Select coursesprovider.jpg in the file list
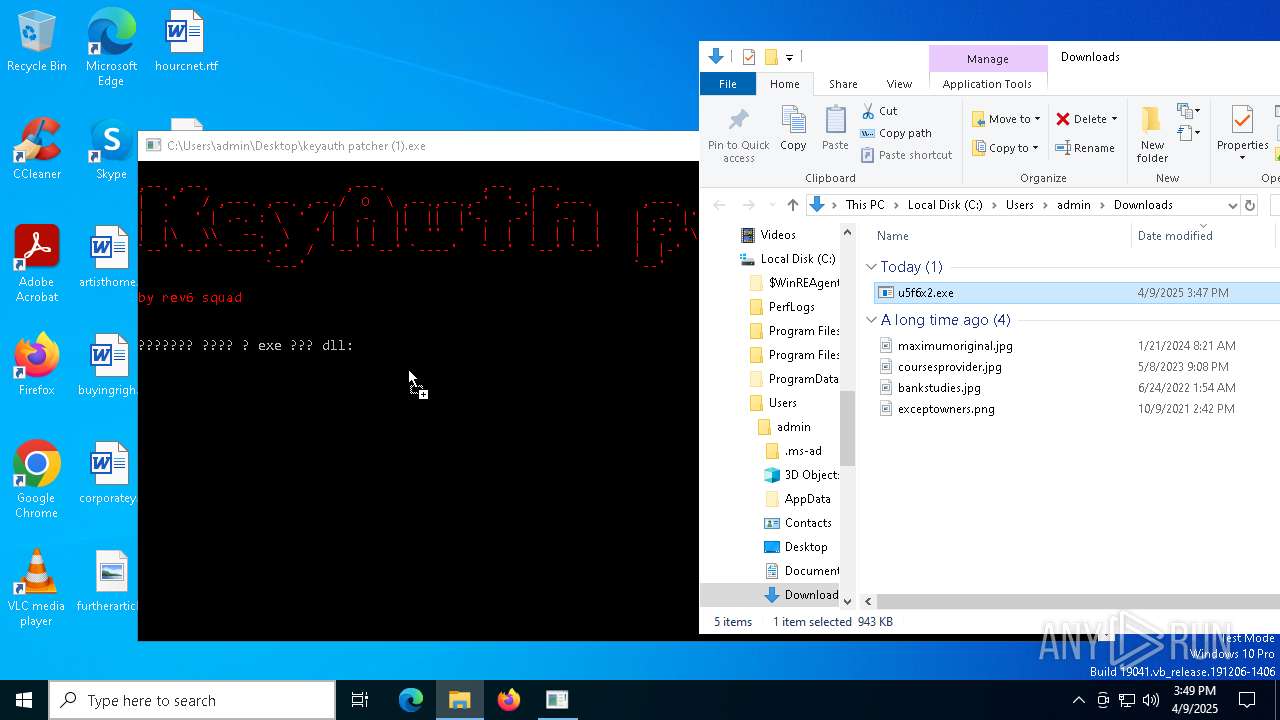The width and height of the screenshot is (1280, 720). point(949,367)
